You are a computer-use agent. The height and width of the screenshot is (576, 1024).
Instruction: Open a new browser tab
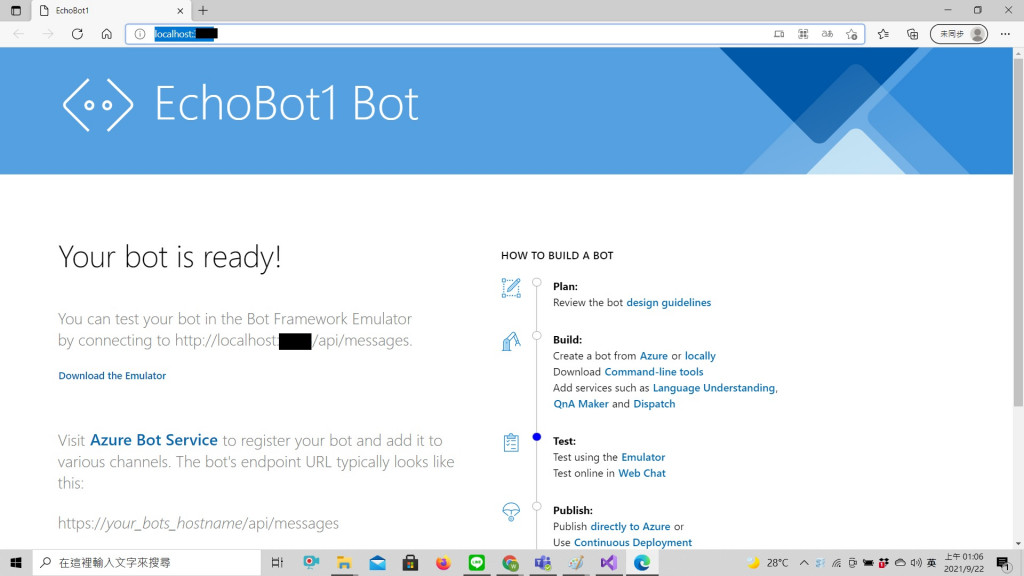(x=203, y=10)
